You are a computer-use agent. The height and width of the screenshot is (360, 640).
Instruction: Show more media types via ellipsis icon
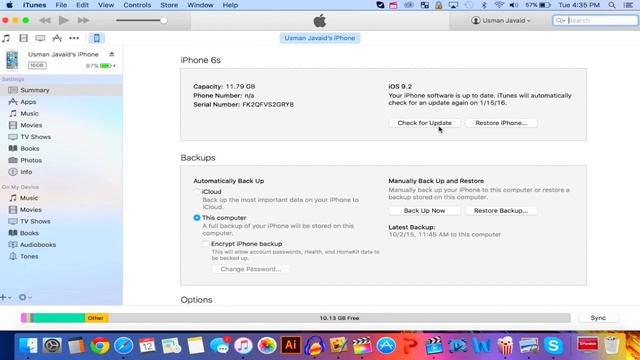[74, 38]
